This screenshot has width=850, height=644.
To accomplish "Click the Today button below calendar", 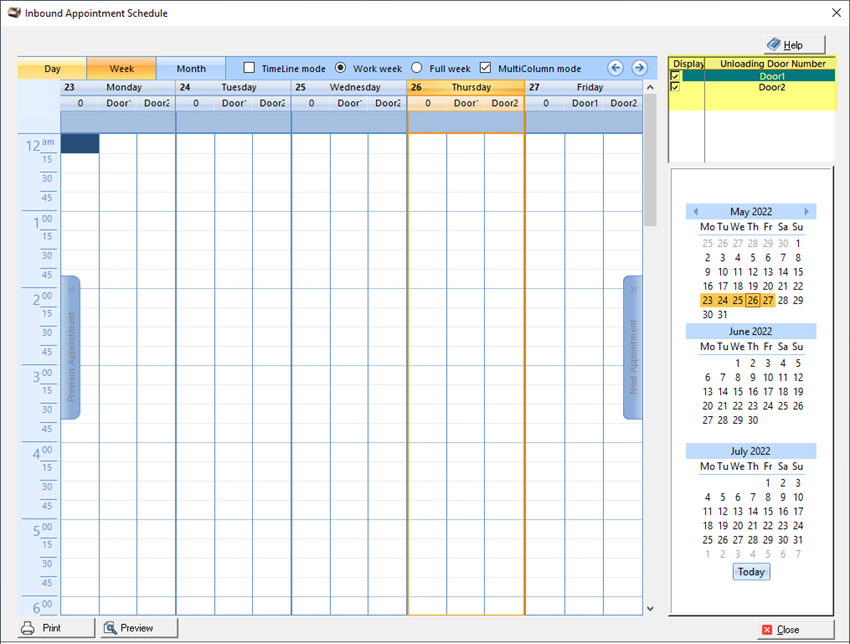I will pyautogui.click(x=751, y=572).
